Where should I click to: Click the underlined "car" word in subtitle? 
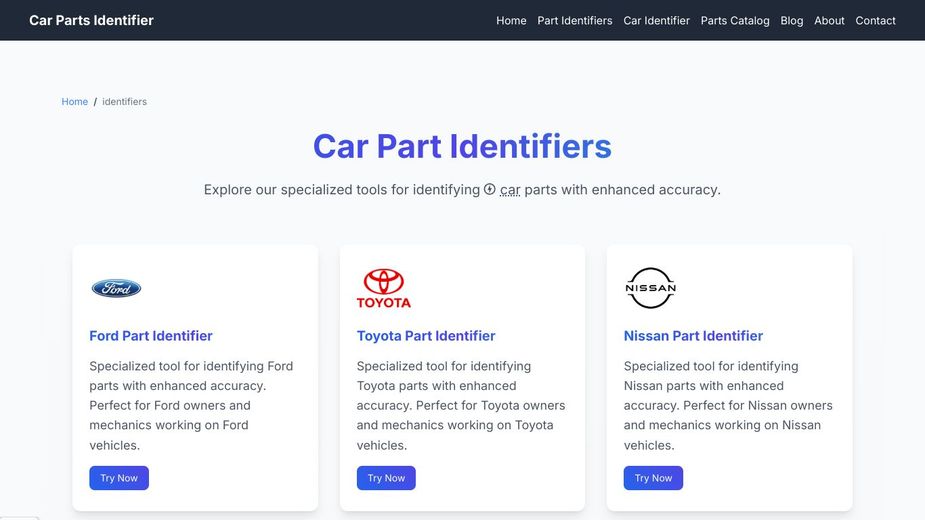(510, 189)
